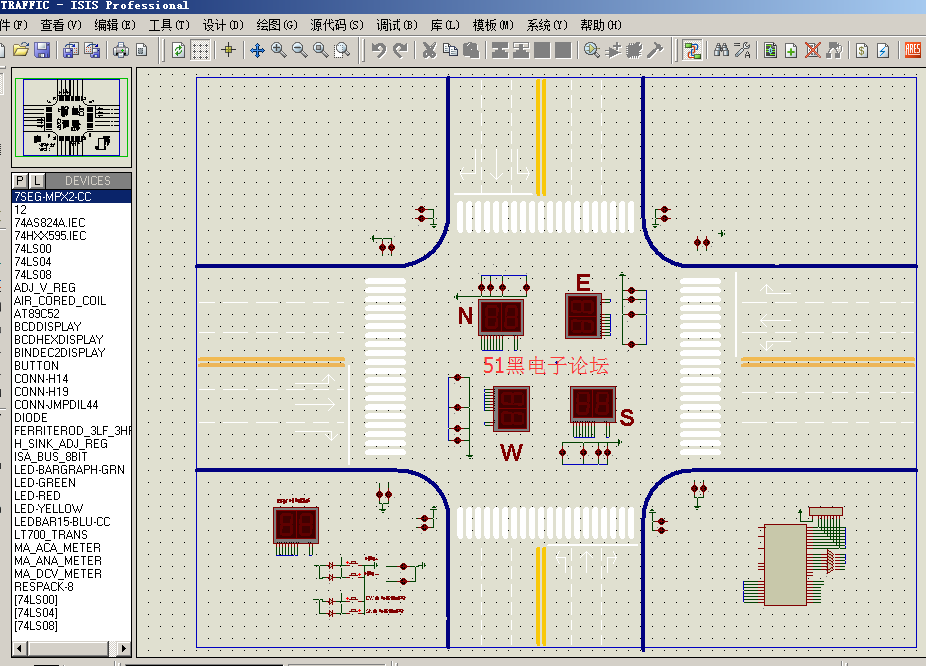926x666 pixels.
Task: Redraw the display with the refresh icon
Action: (x=178, y=50)
